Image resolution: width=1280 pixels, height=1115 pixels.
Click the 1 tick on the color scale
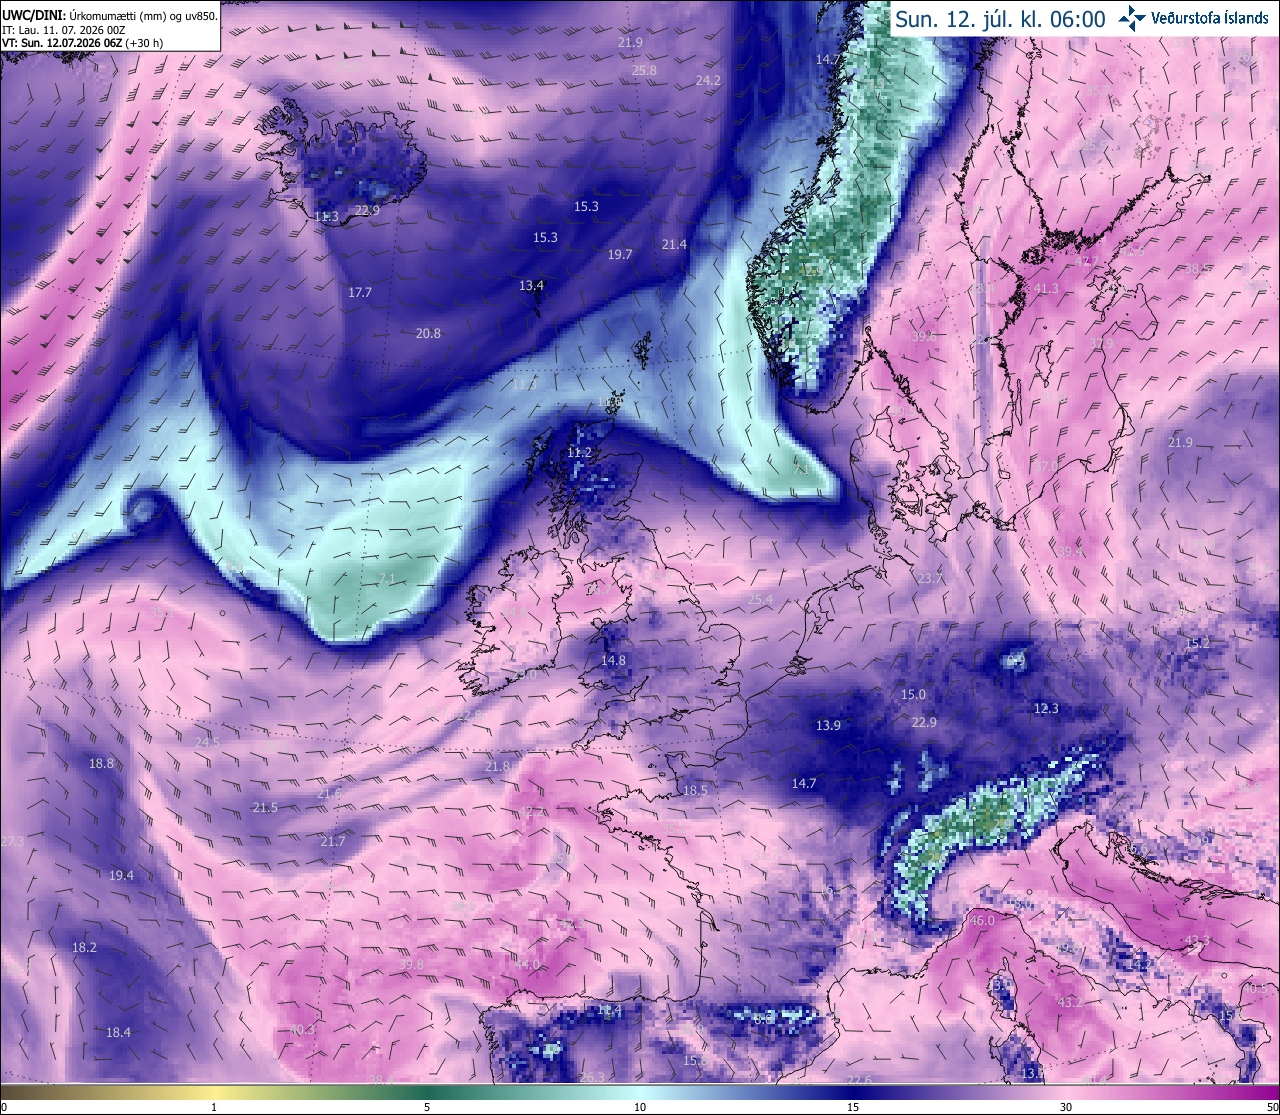(x=214, y=1106)
